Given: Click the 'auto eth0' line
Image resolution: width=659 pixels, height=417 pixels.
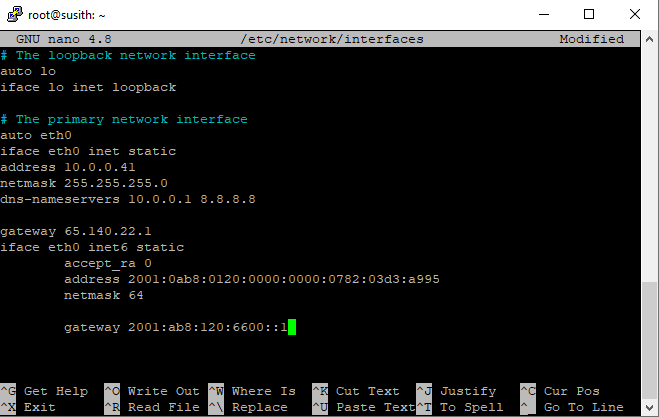Looking at the screenshot, I should click(36, 135).
